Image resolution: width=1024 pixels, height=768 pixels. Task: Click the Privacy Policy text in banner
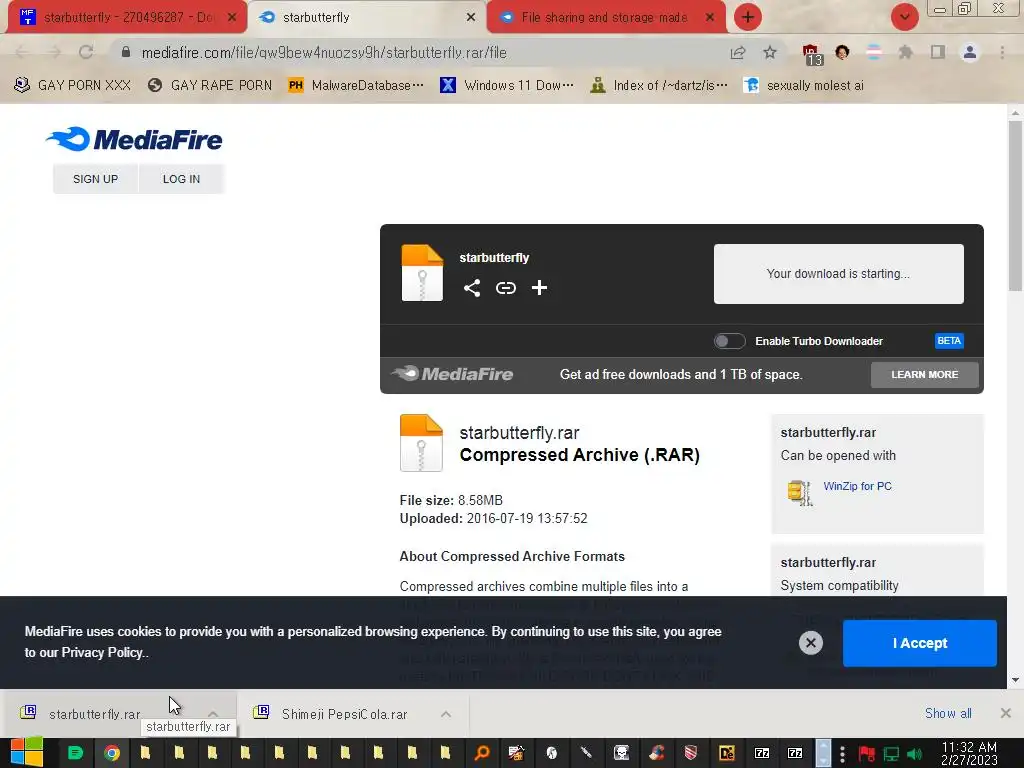pos(103,652)
